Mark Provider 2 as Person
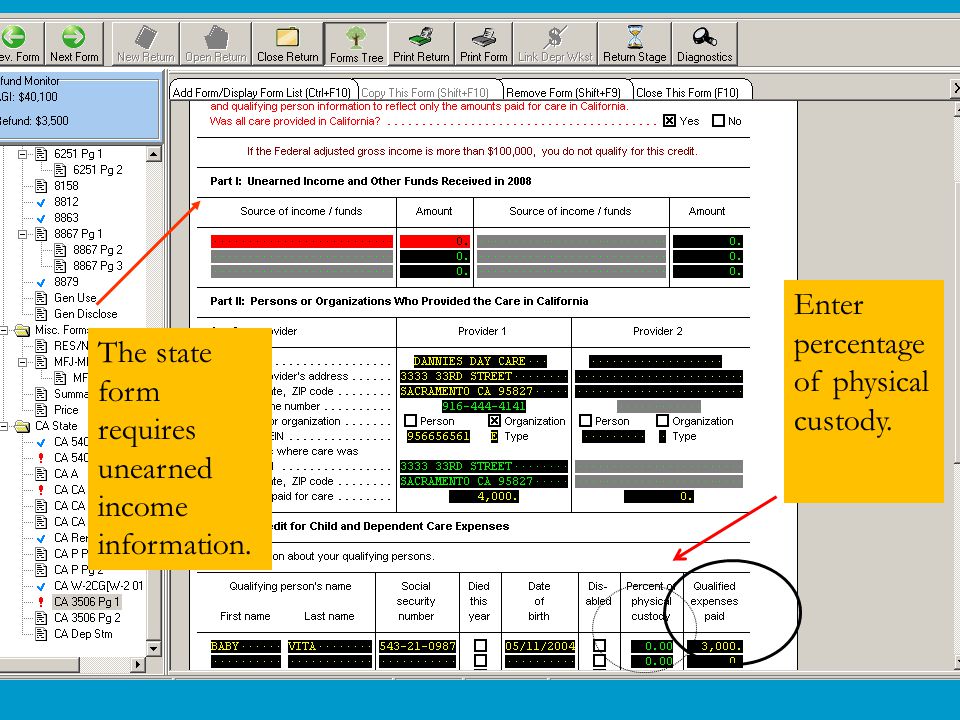Image resolution: width=960 pixels, height=720 pixels. click(585, 421)
